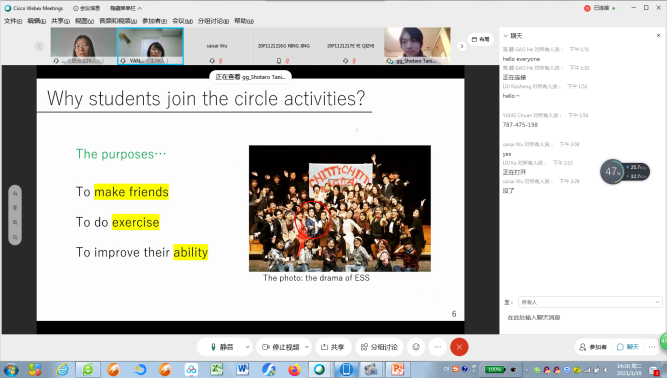This screenshot has height=378, width=667.
Task: Stop video with 停止视频 button
Action: pyautogui.click(x=280, y=347)
